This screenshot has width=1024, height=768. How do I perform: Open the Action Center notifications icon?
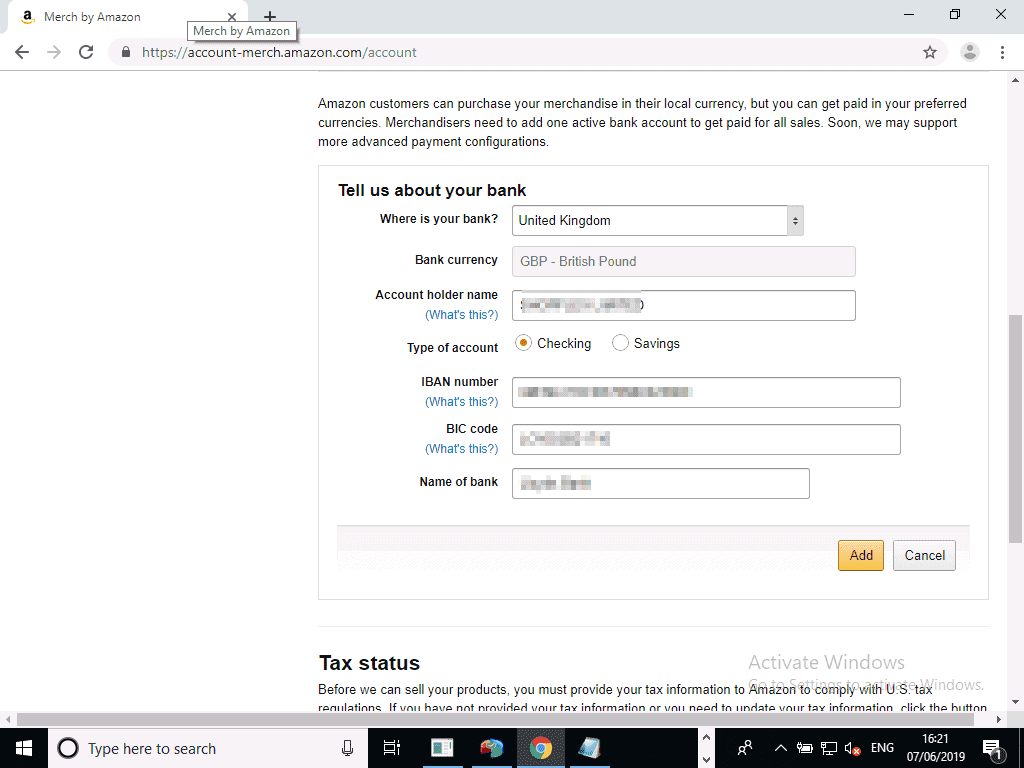click(992, 748)
